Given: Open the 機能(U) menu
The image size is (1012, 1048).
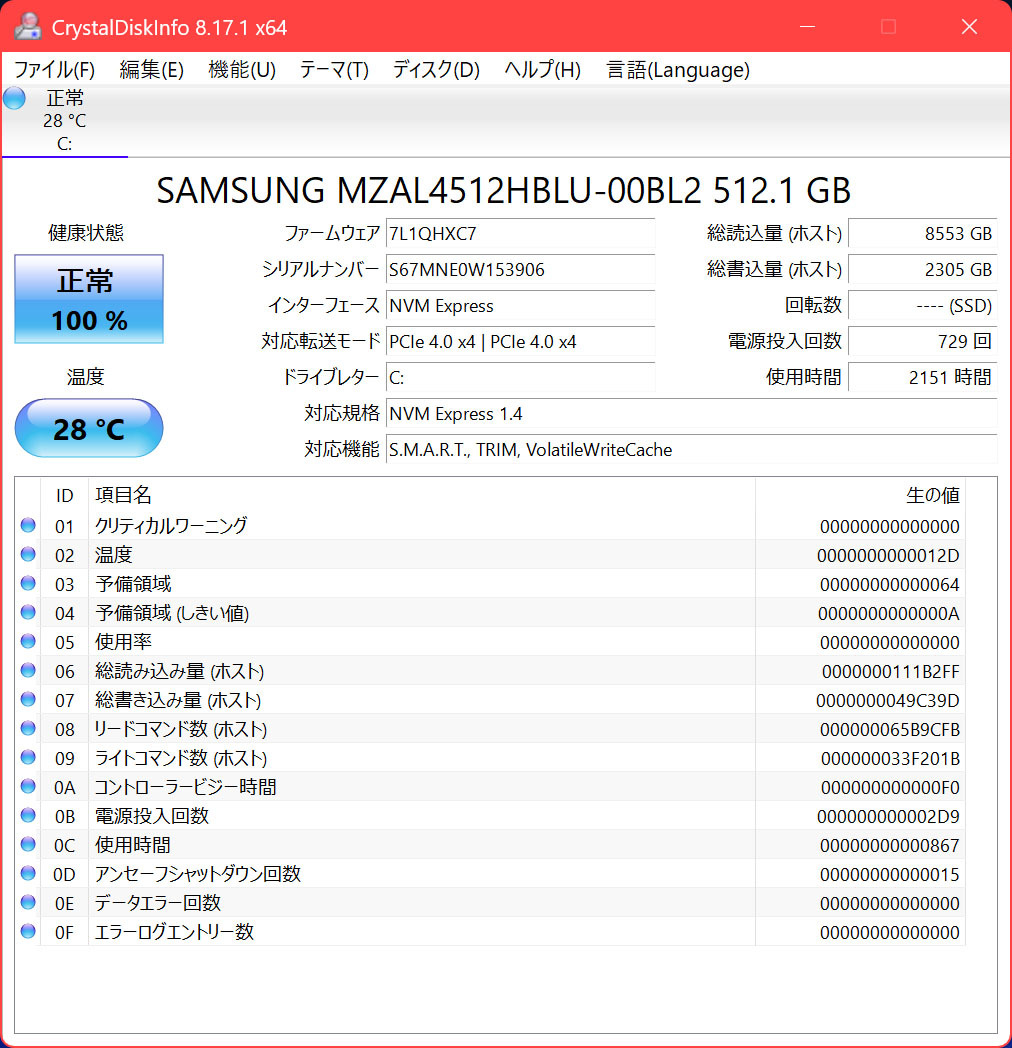Looking at the screenshot, I should coord(242,70).
